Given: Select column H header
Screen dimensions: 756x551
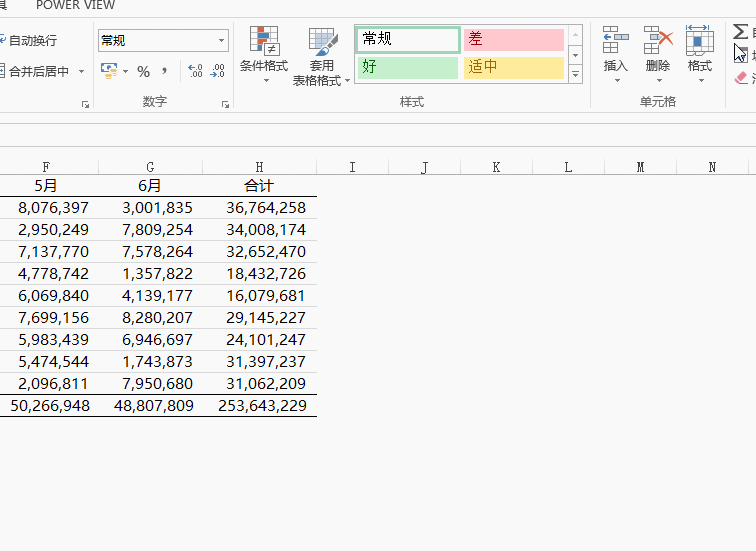Looking at the screenshot, I should point(259,167).
